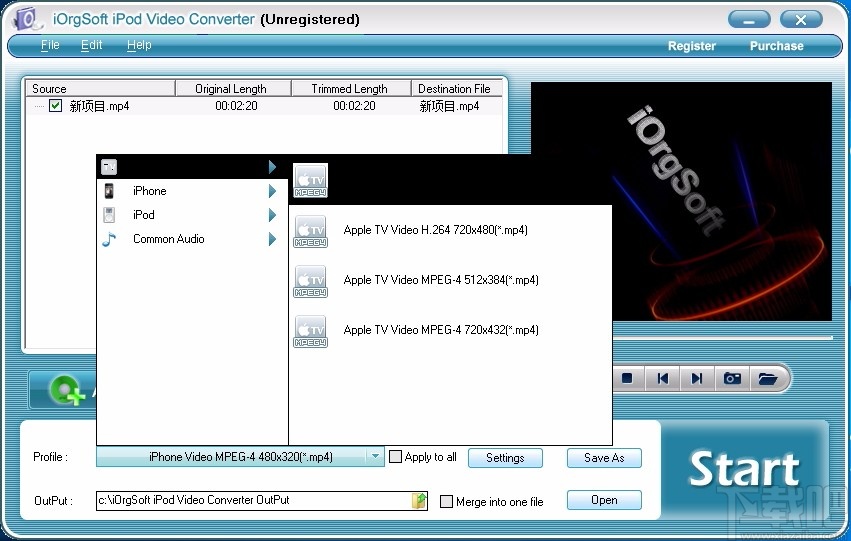
Task: Browse output folder icon
Action: 420,500
